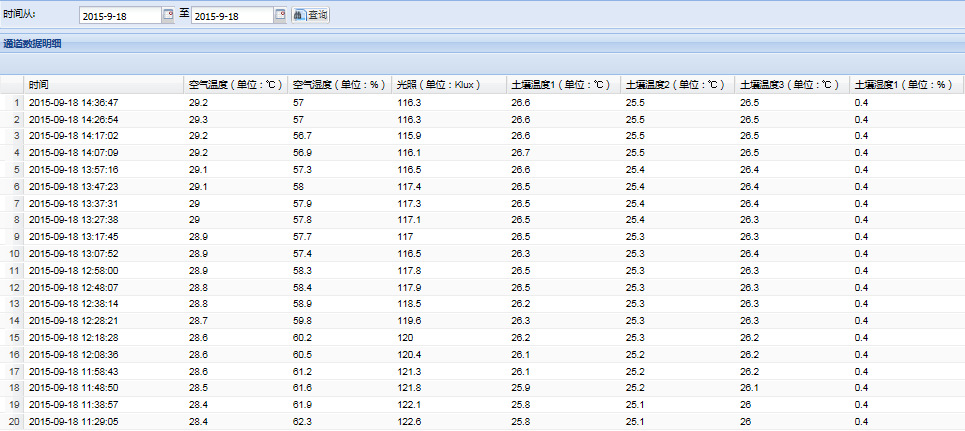Sort by 空气湿度 column header
Viewport: 965px width, 431px height.
coord(338,85)
